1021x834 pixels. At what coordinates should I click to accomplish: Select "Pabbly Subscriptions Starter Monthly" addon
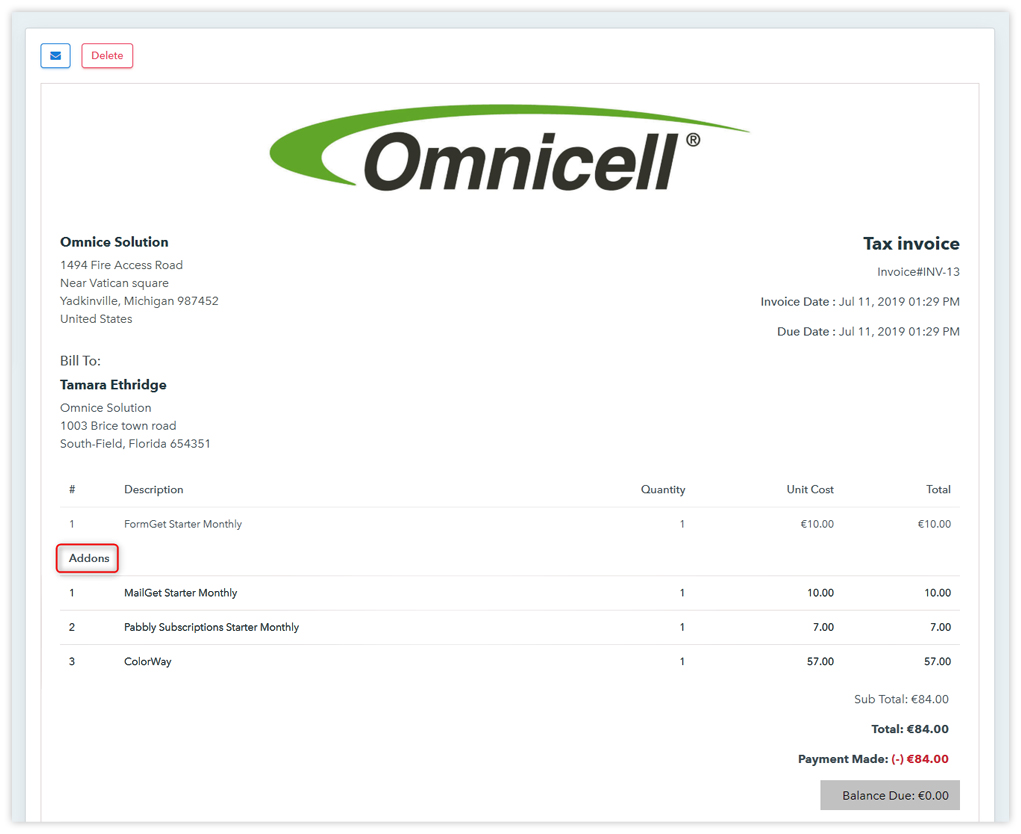[212, 628]
